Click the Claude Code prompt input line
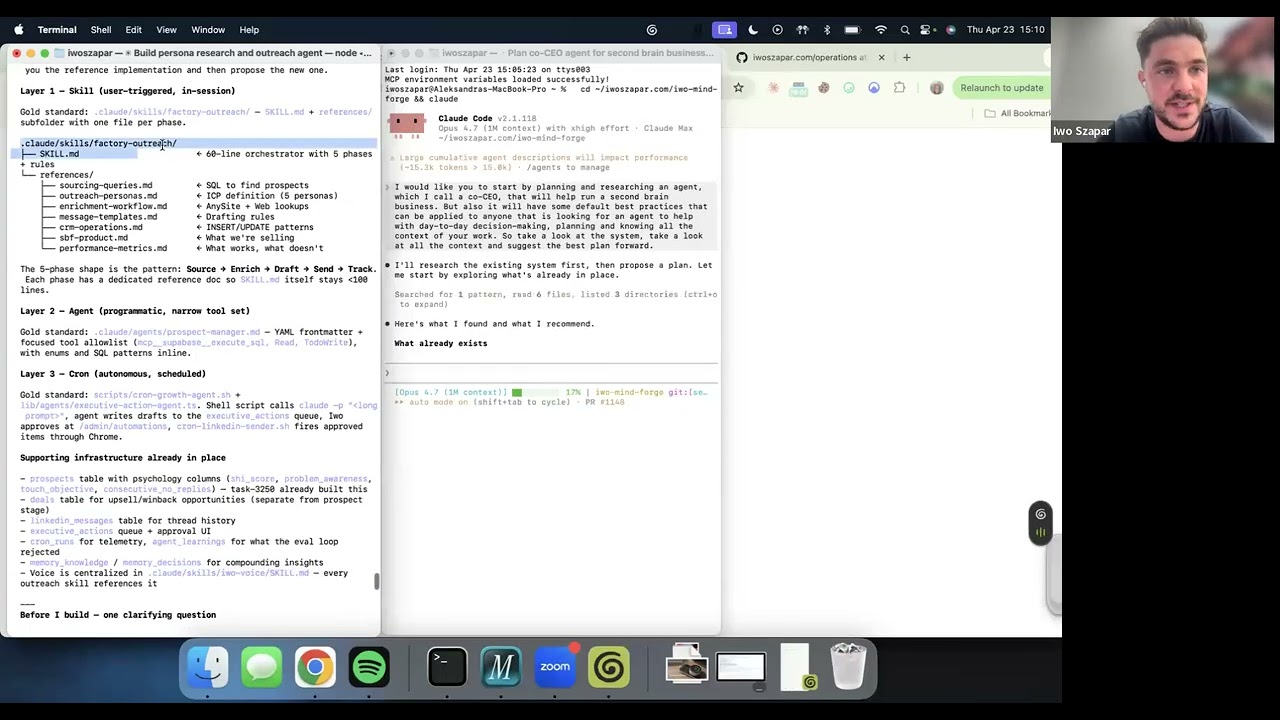 pyautogui.click(x=552, y=373)
